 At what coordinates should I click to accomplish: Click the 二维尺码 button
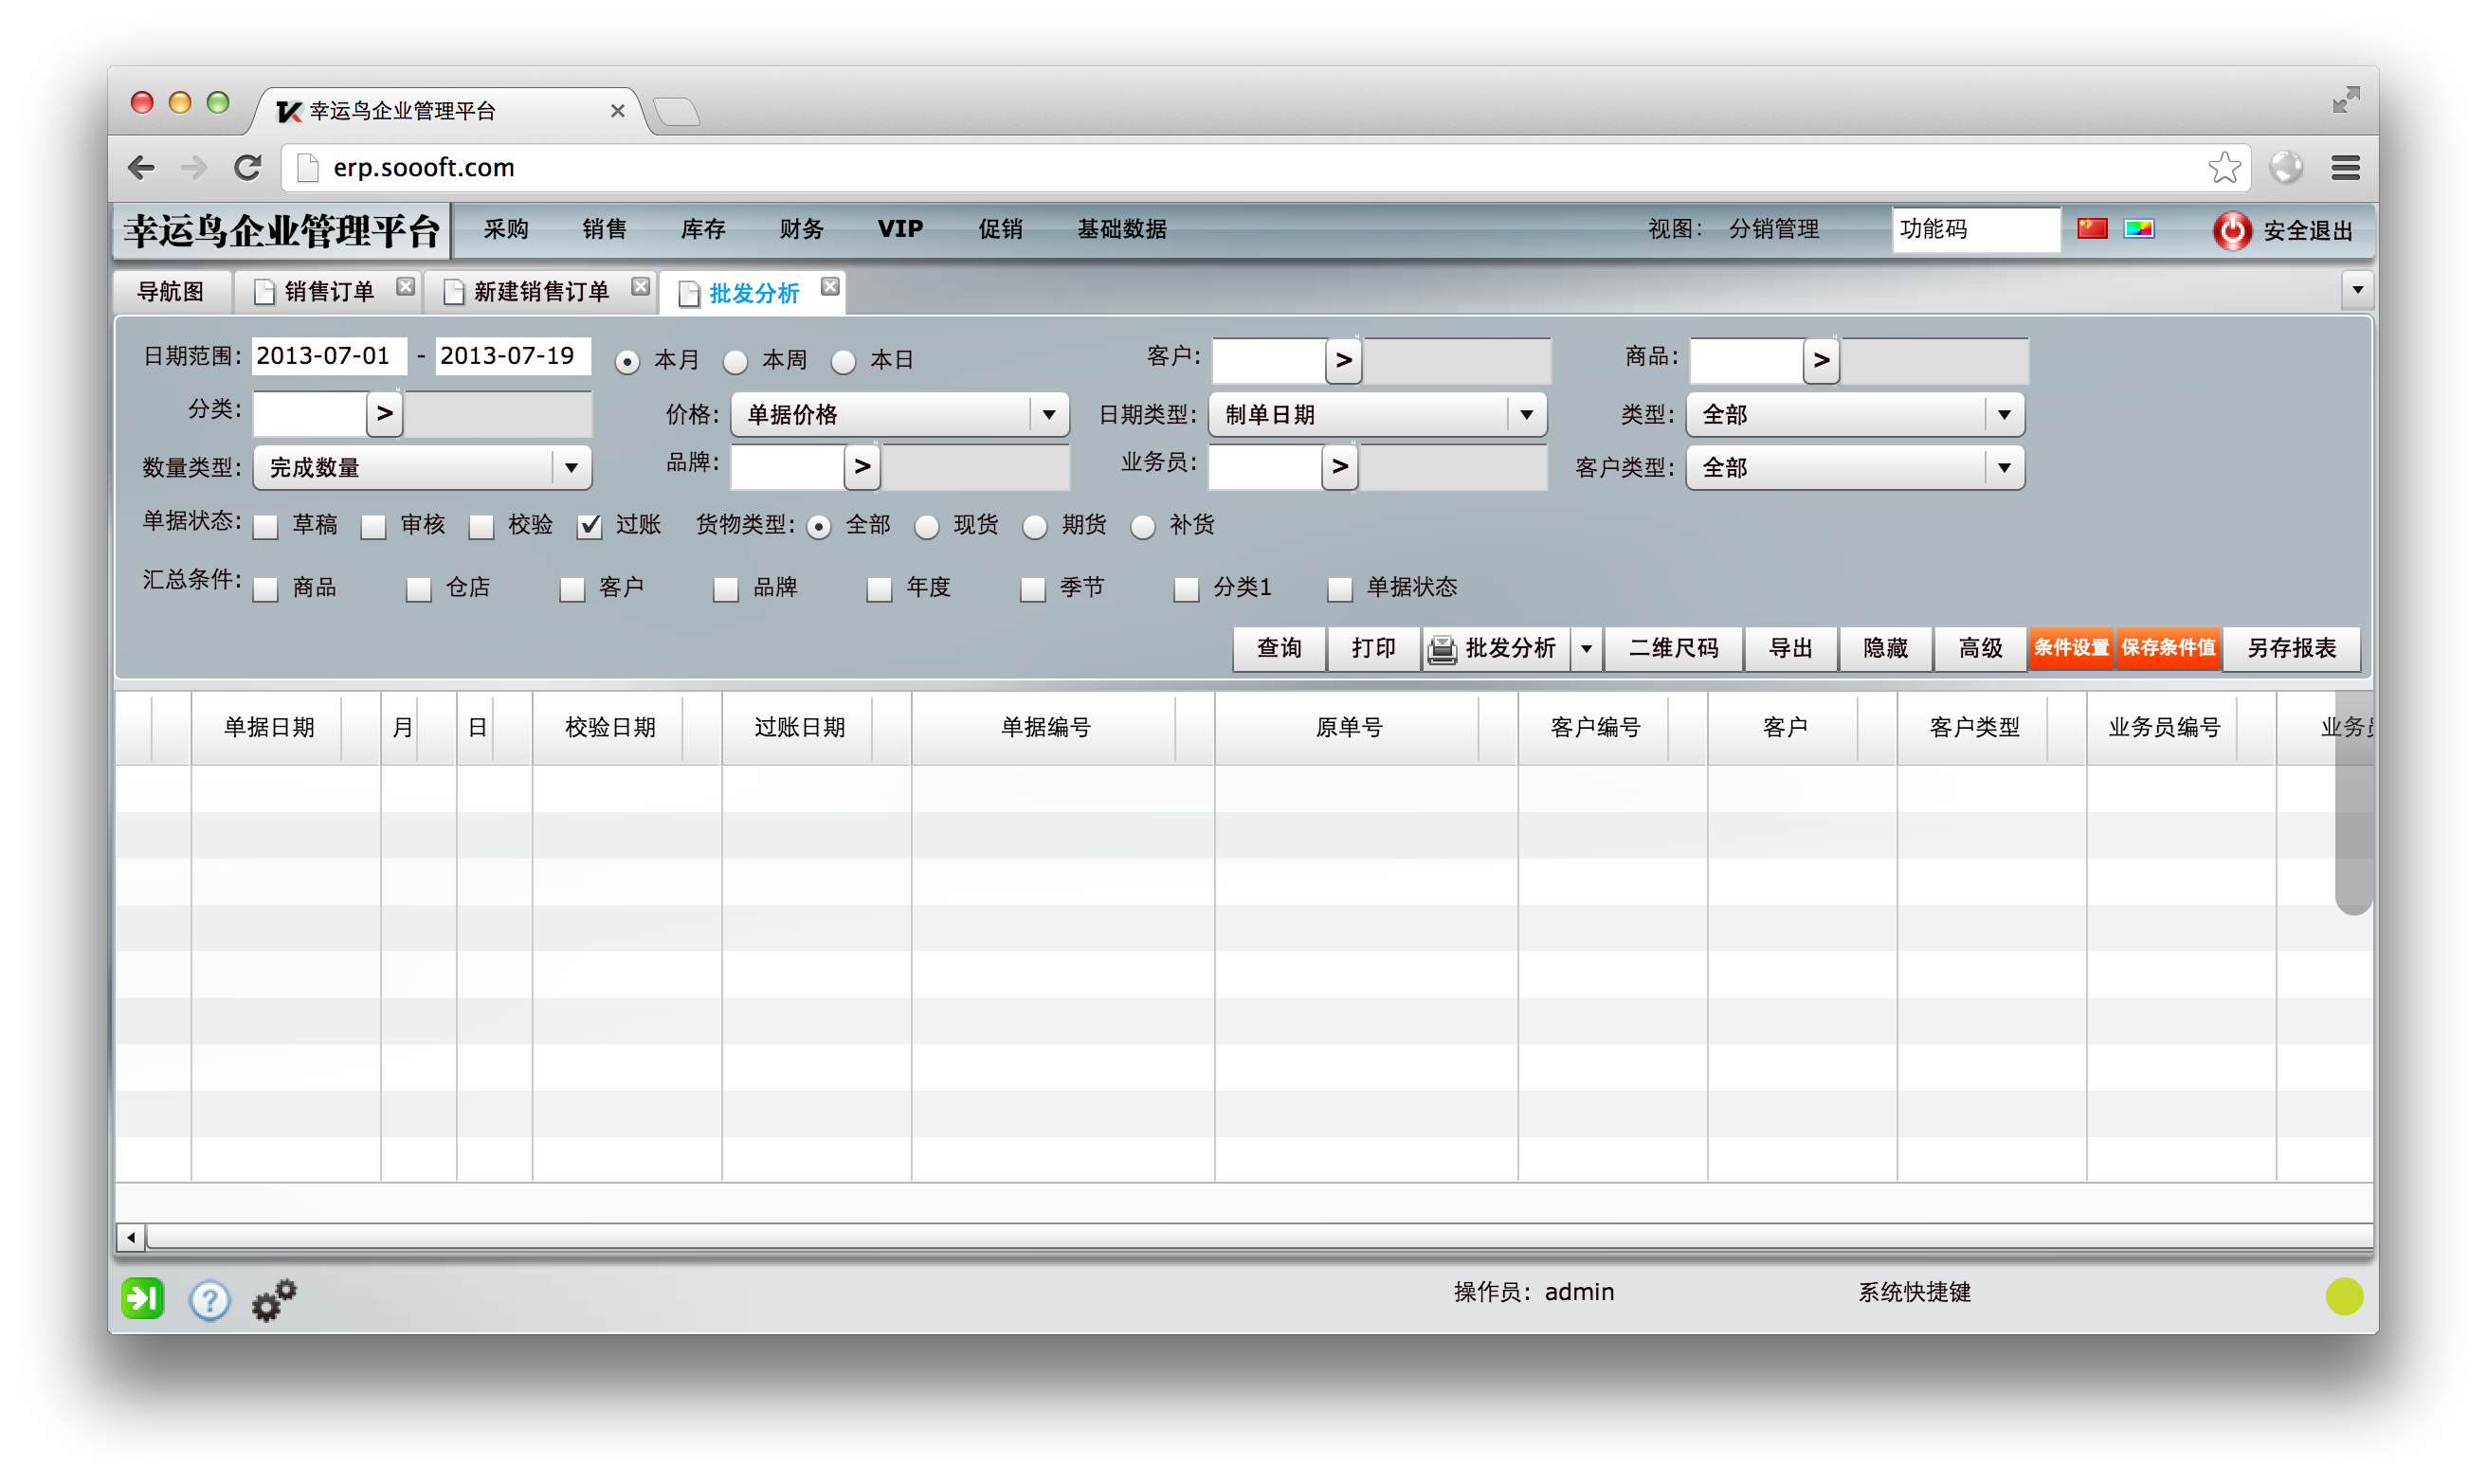(1673, 649)
